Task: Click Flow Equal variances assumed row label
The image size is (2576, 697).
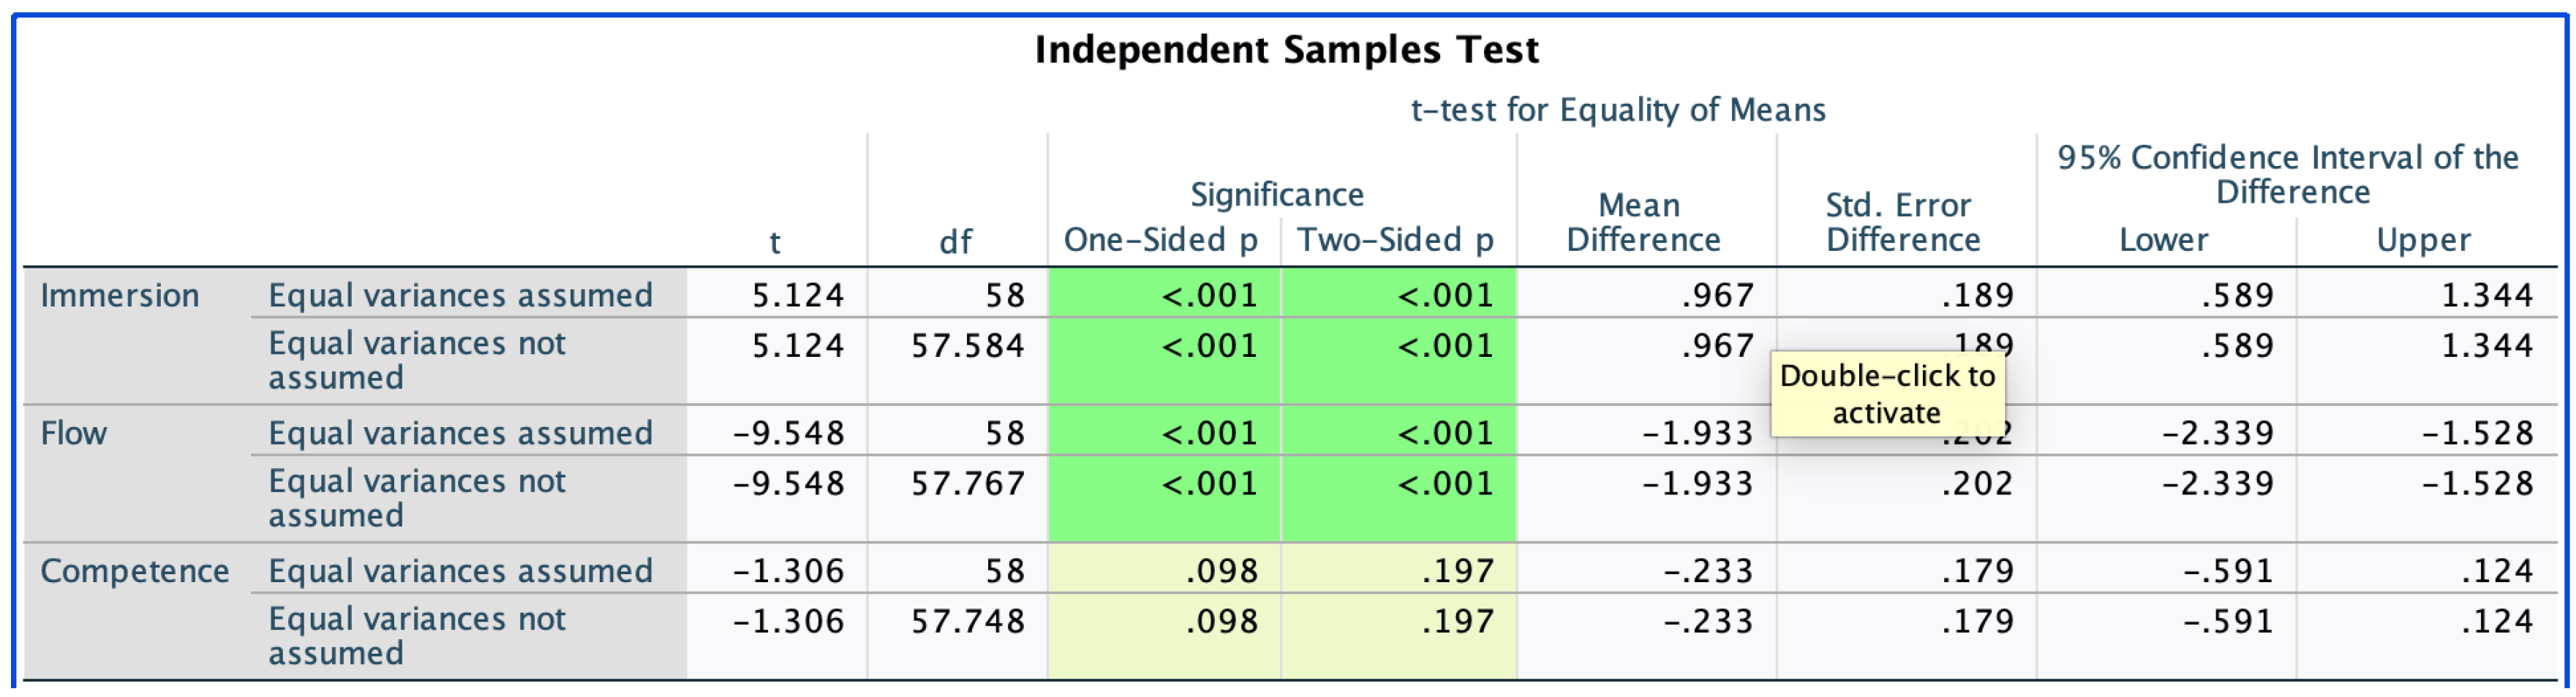Action: 460,434
